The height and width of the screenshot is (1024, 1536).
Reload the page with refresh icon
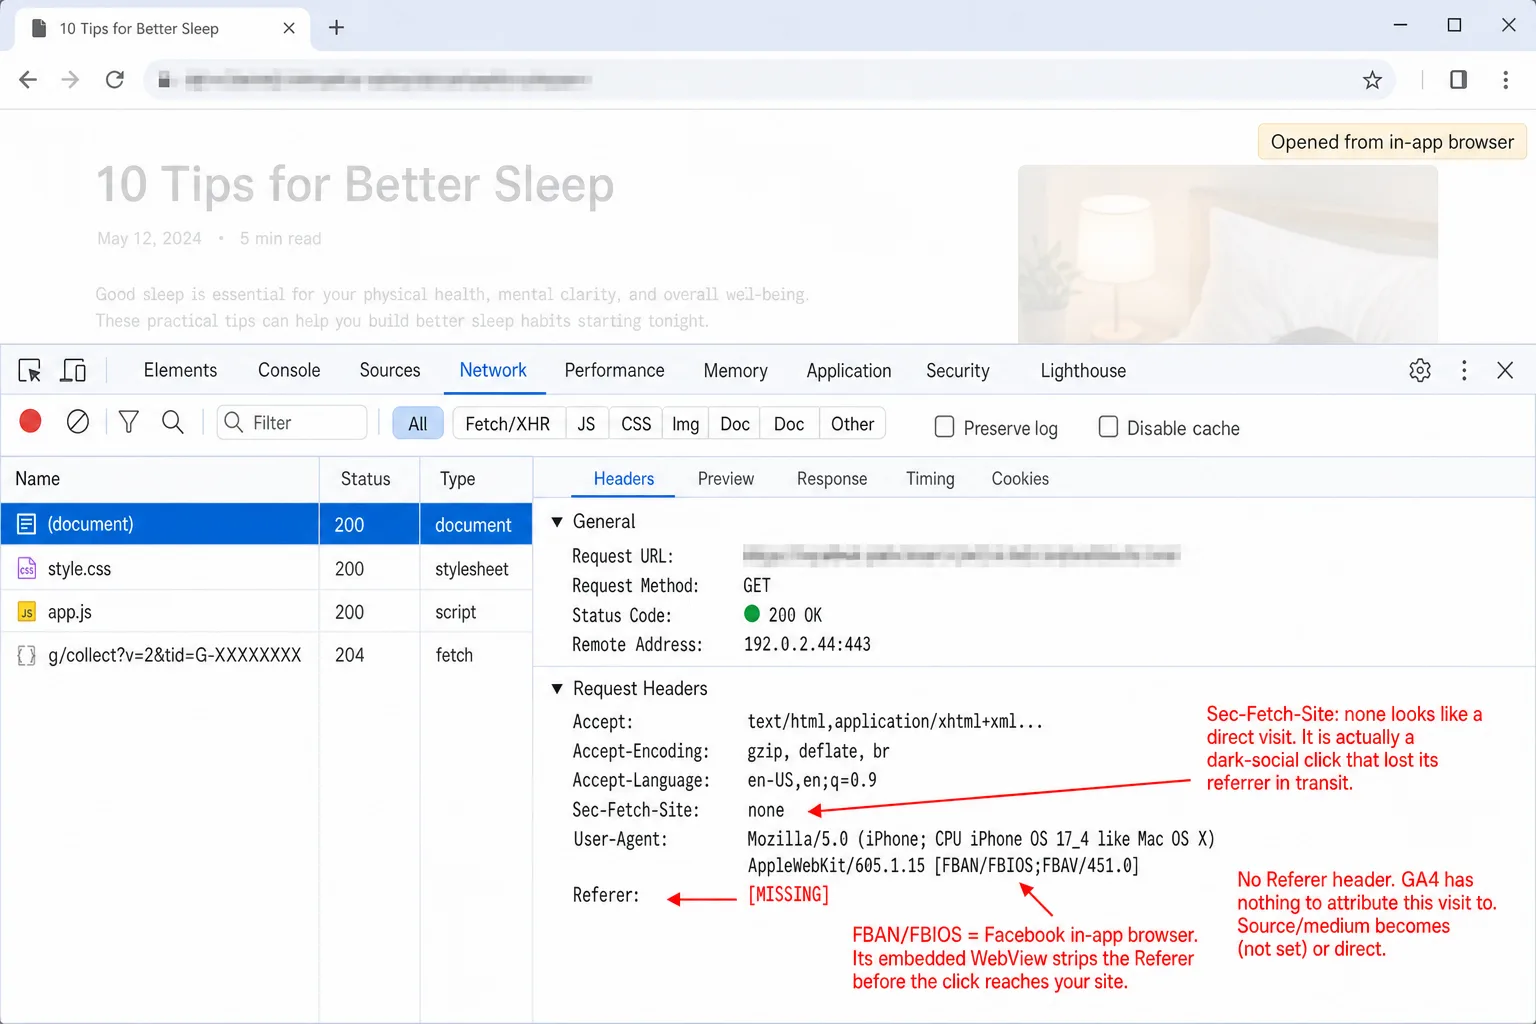click(x=115, y=80)
